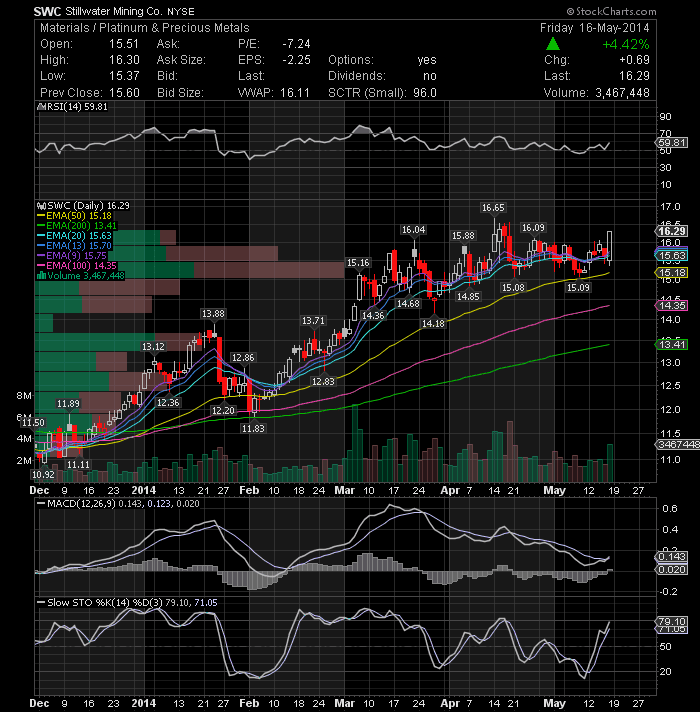Click the 12.20 low price label
Viewport: 700px width, 712px height.
point(223,410)
